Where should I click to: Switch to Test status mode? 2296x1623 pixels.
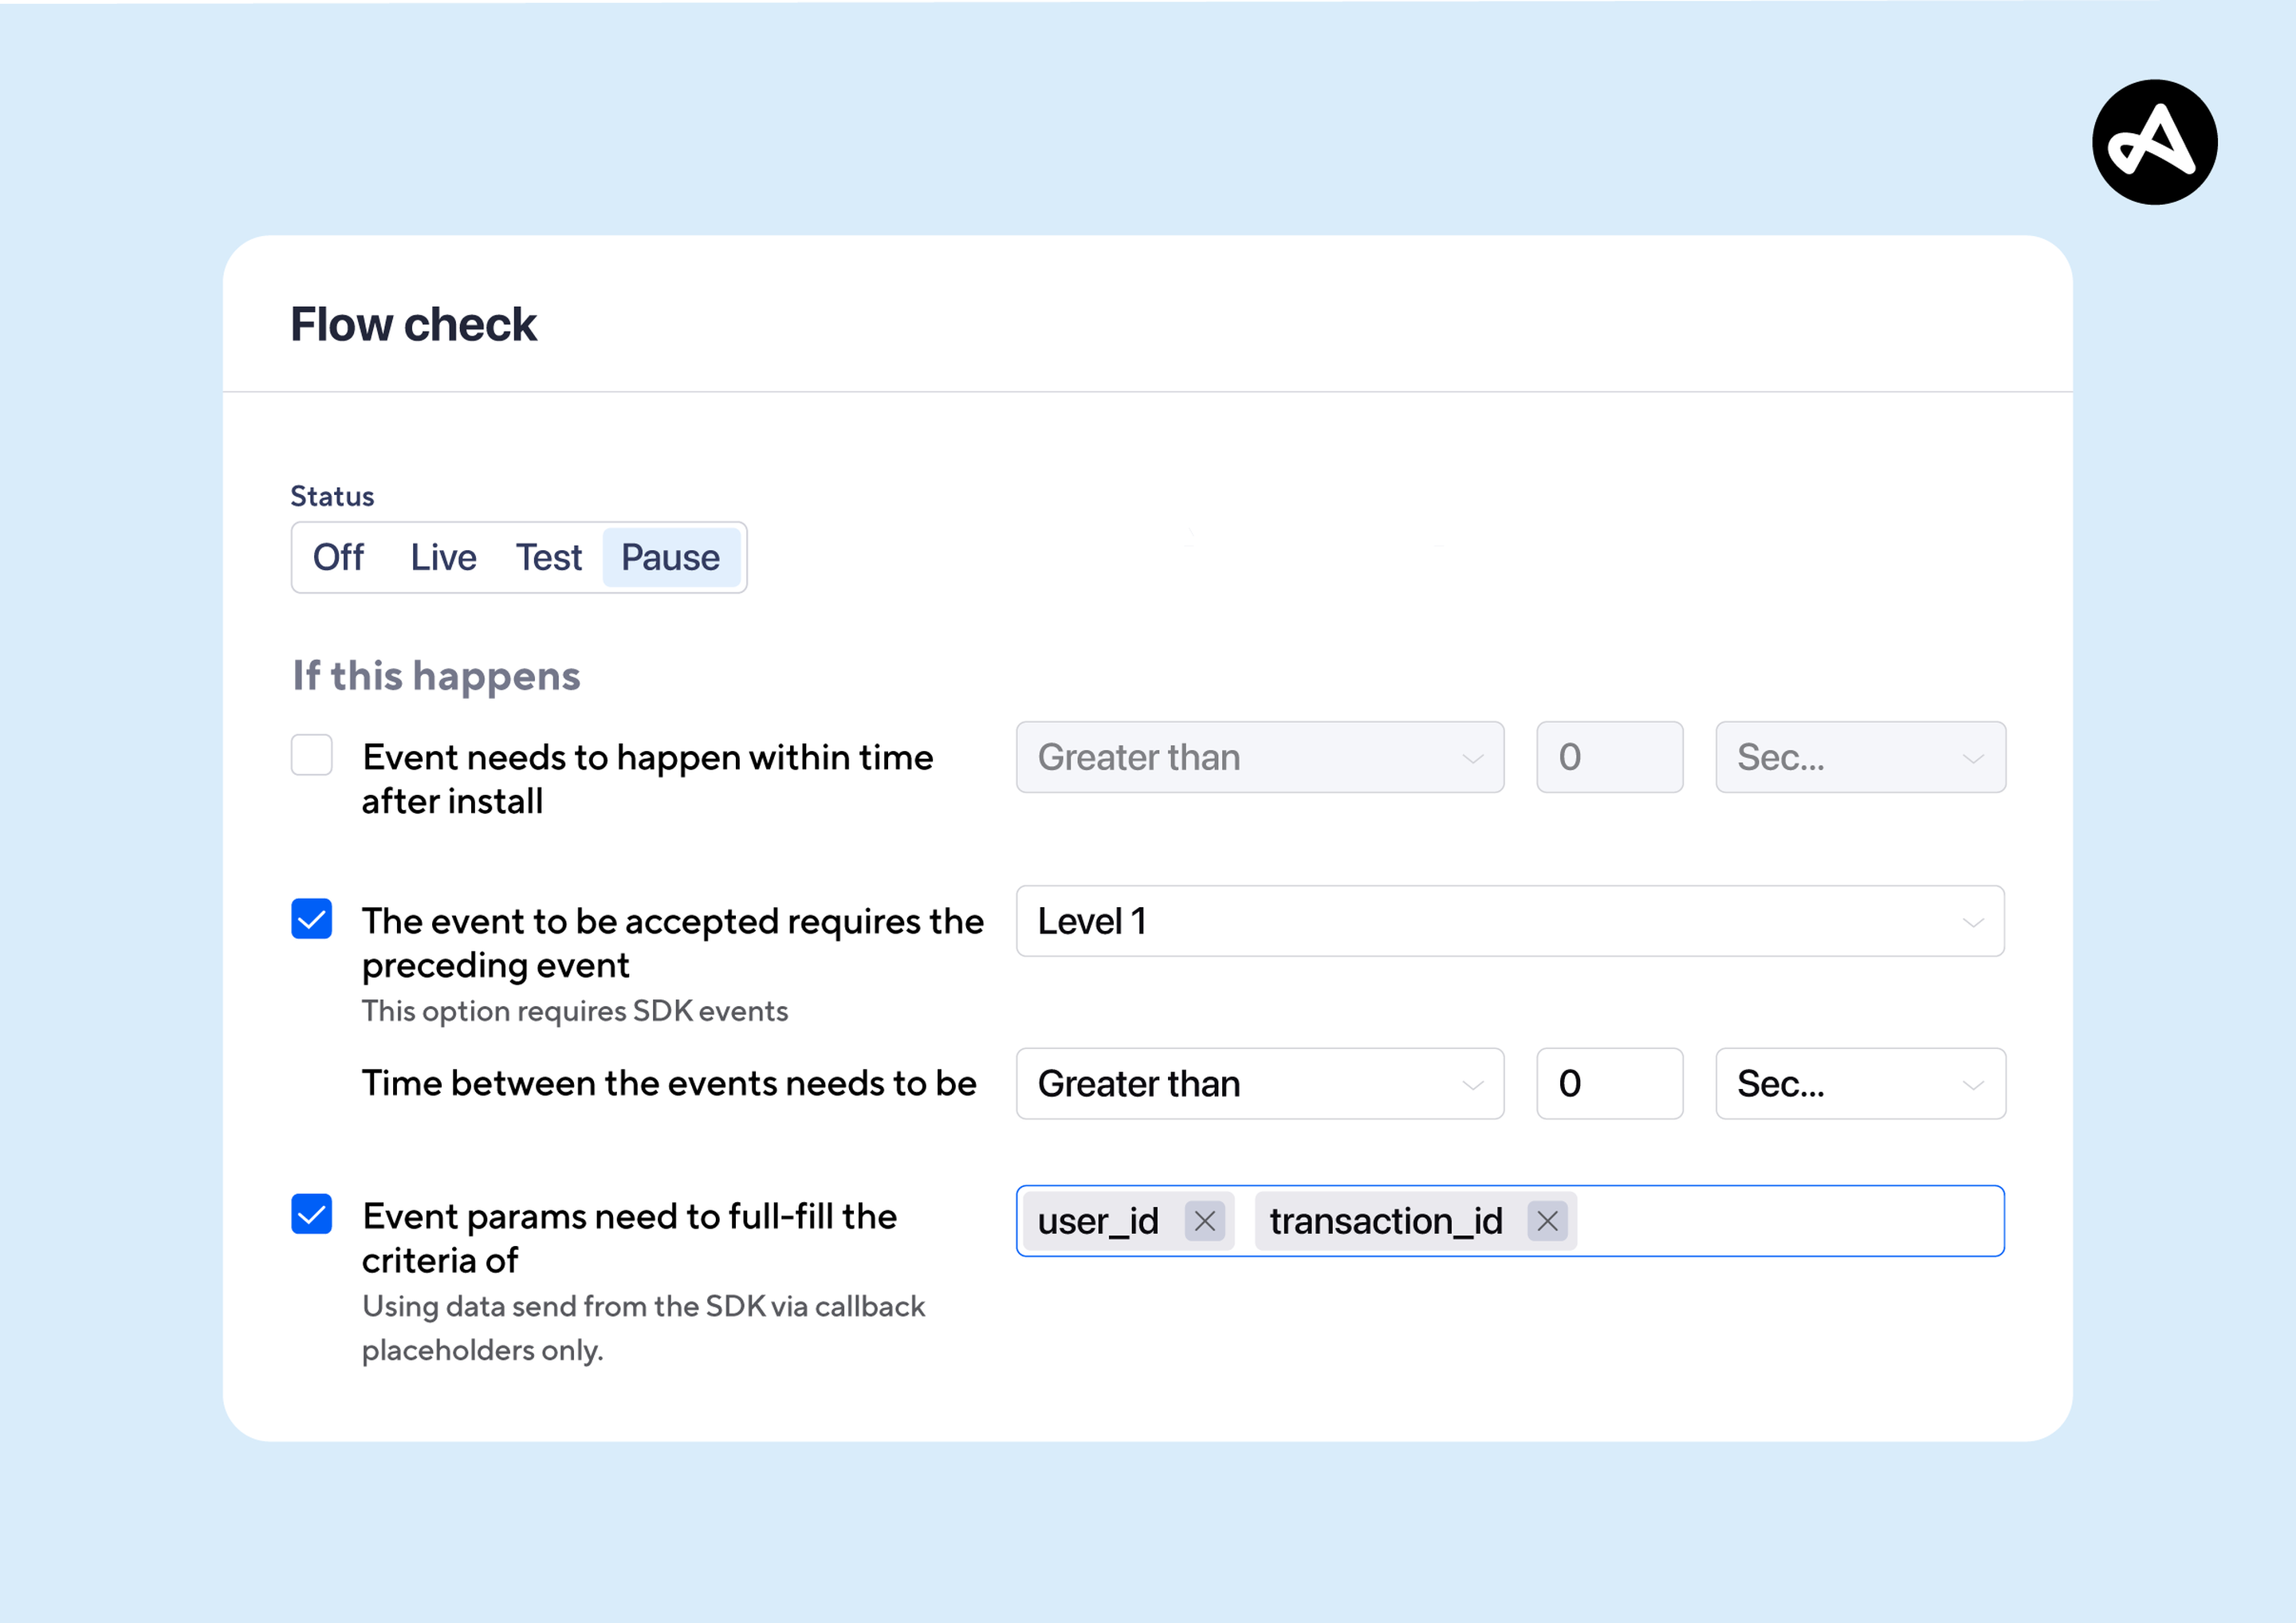pyautogui.click(x=549, y=557)
